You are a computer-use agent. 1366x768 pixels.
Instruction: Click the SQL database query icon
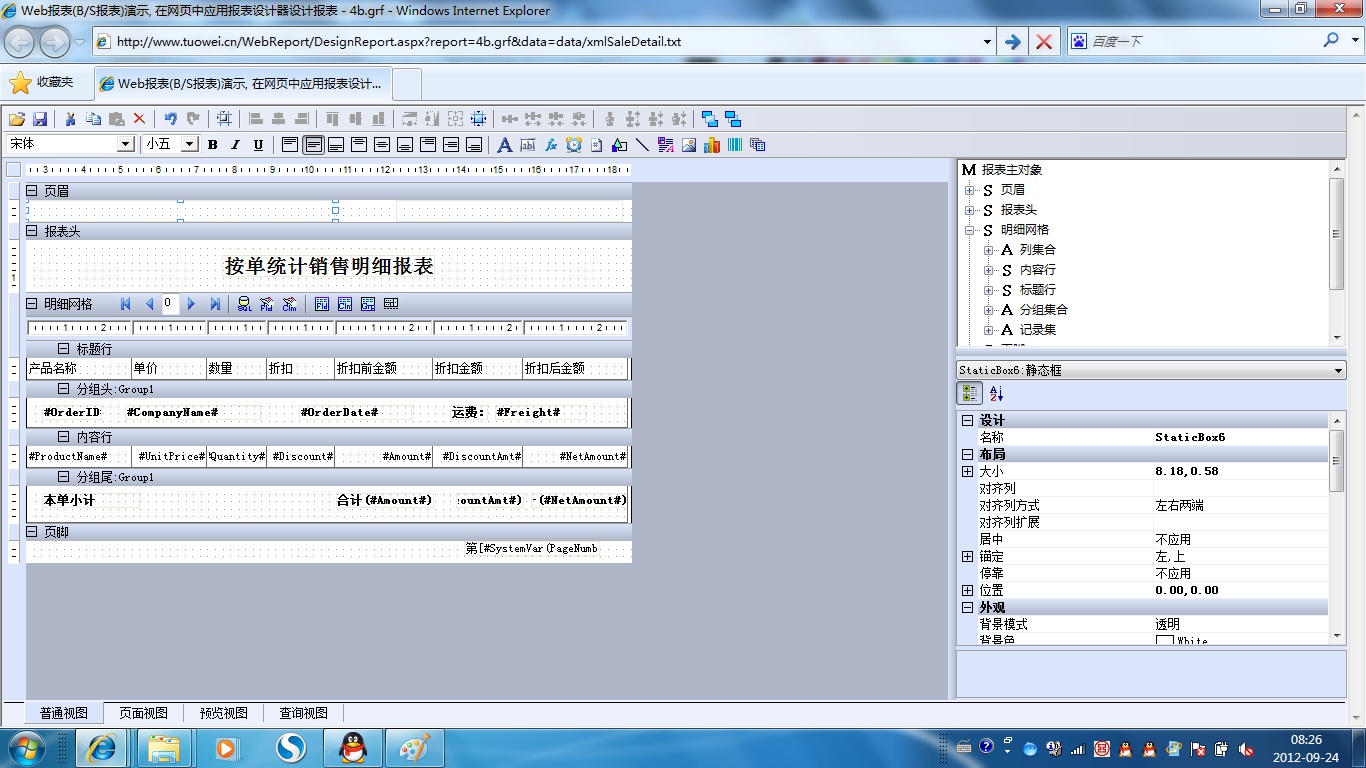point(245,304)
